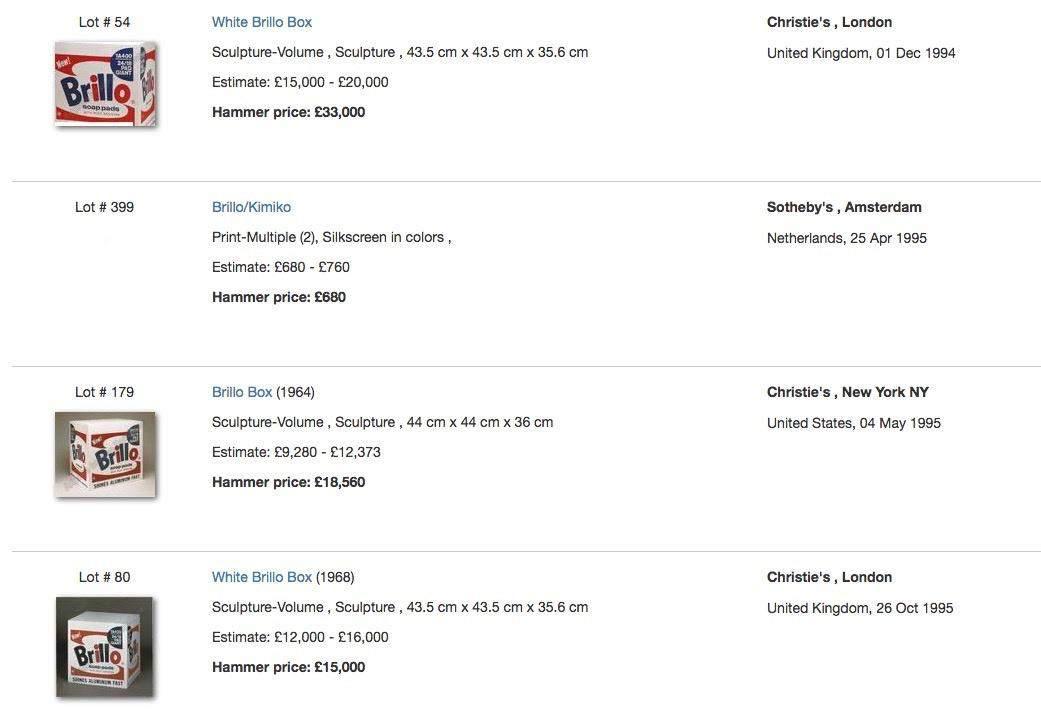Click the Lot # 179 label
Image resolution: width=1041 pixels, height=709 pixels.
click(104, 392)
